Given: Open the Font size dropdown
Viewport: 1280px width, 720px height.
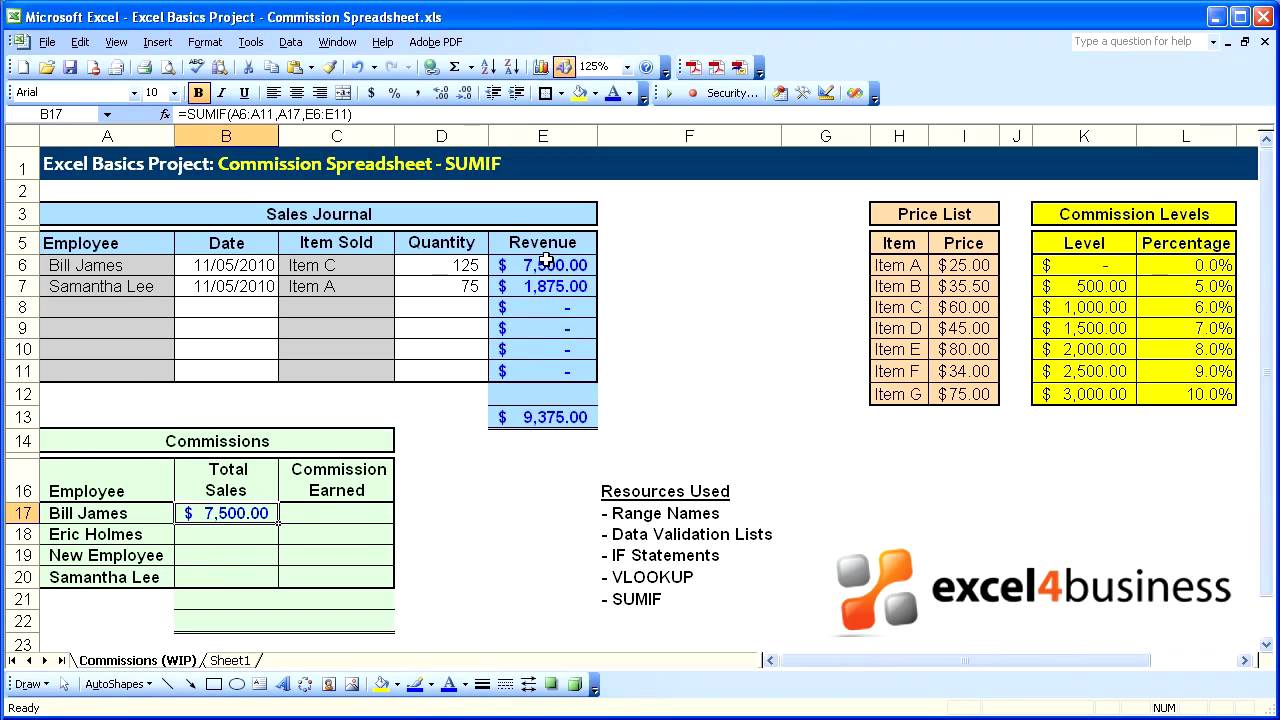Looking at the screenshot, I should click(x=174, y=93).
